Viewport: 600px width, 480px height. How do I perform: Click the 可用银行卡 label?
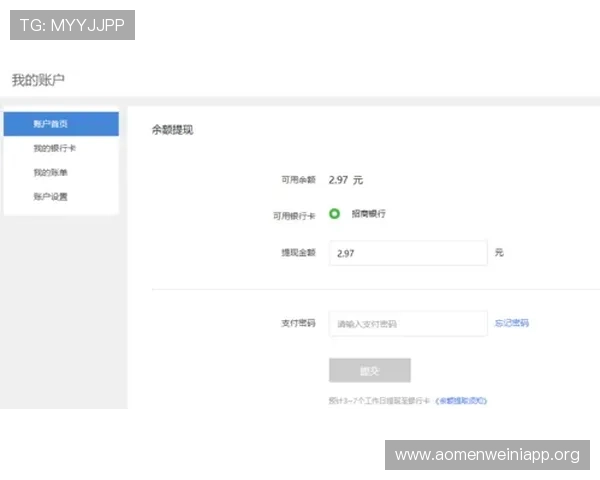pyautogui.click(x=294, y=216)
